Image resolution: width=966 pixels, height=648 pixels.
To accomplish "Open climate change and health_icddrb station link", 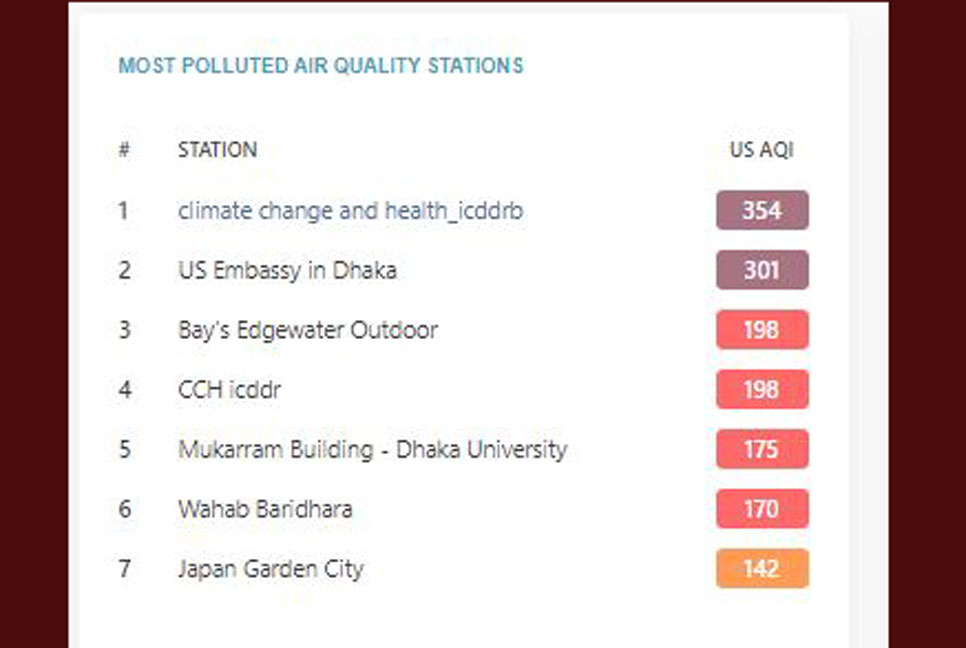I will pyautogui.click(x=351, y=211).
